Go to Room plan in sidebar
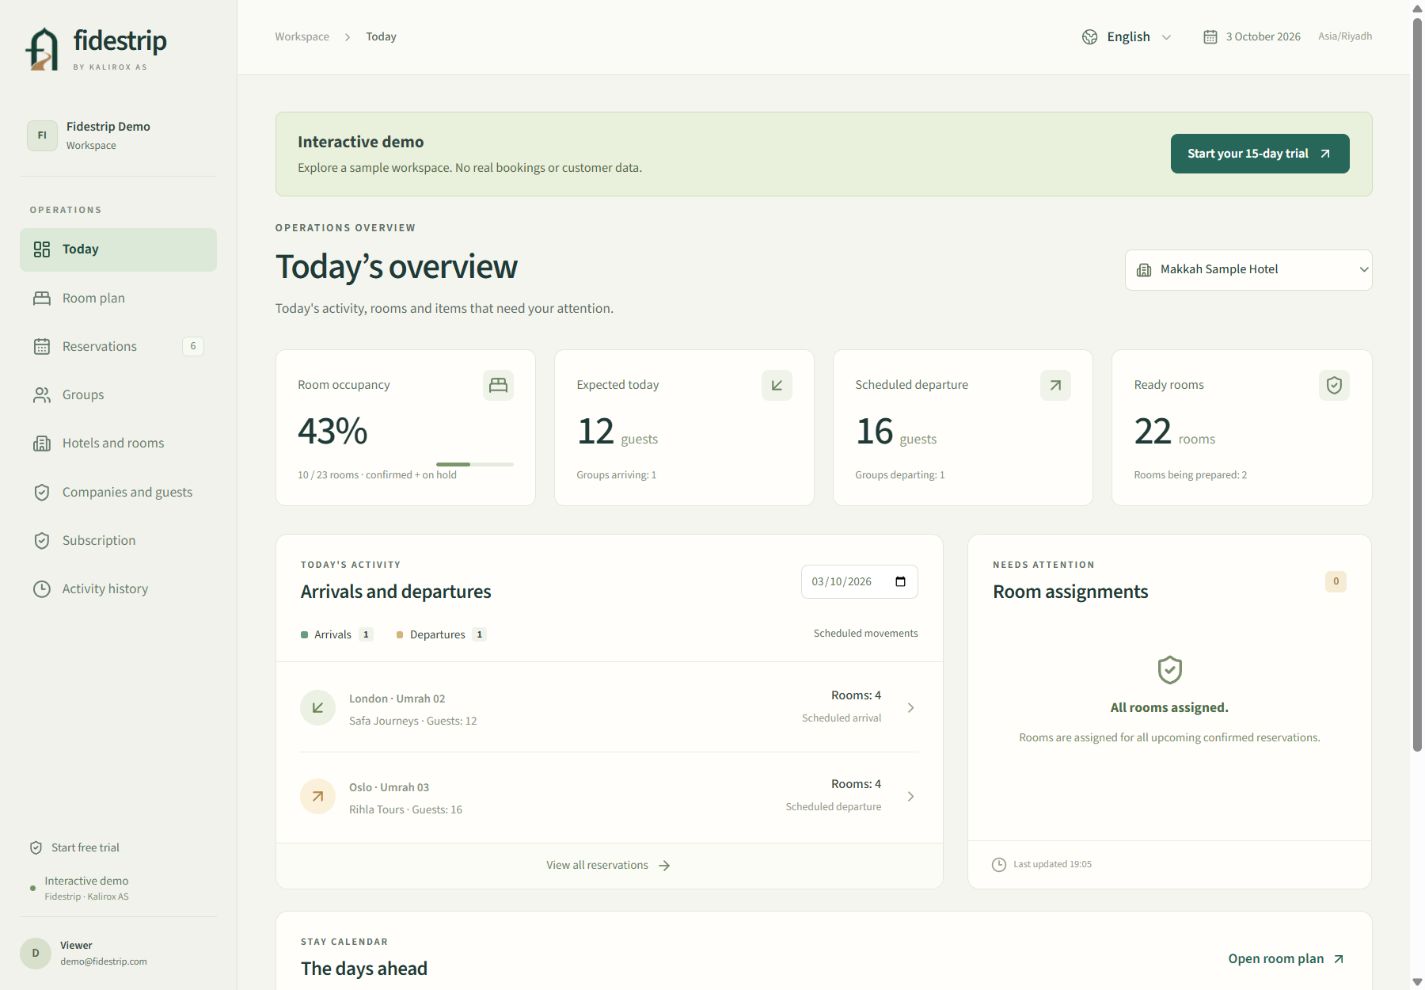The image size is (1425, 990). coord(118,298)
